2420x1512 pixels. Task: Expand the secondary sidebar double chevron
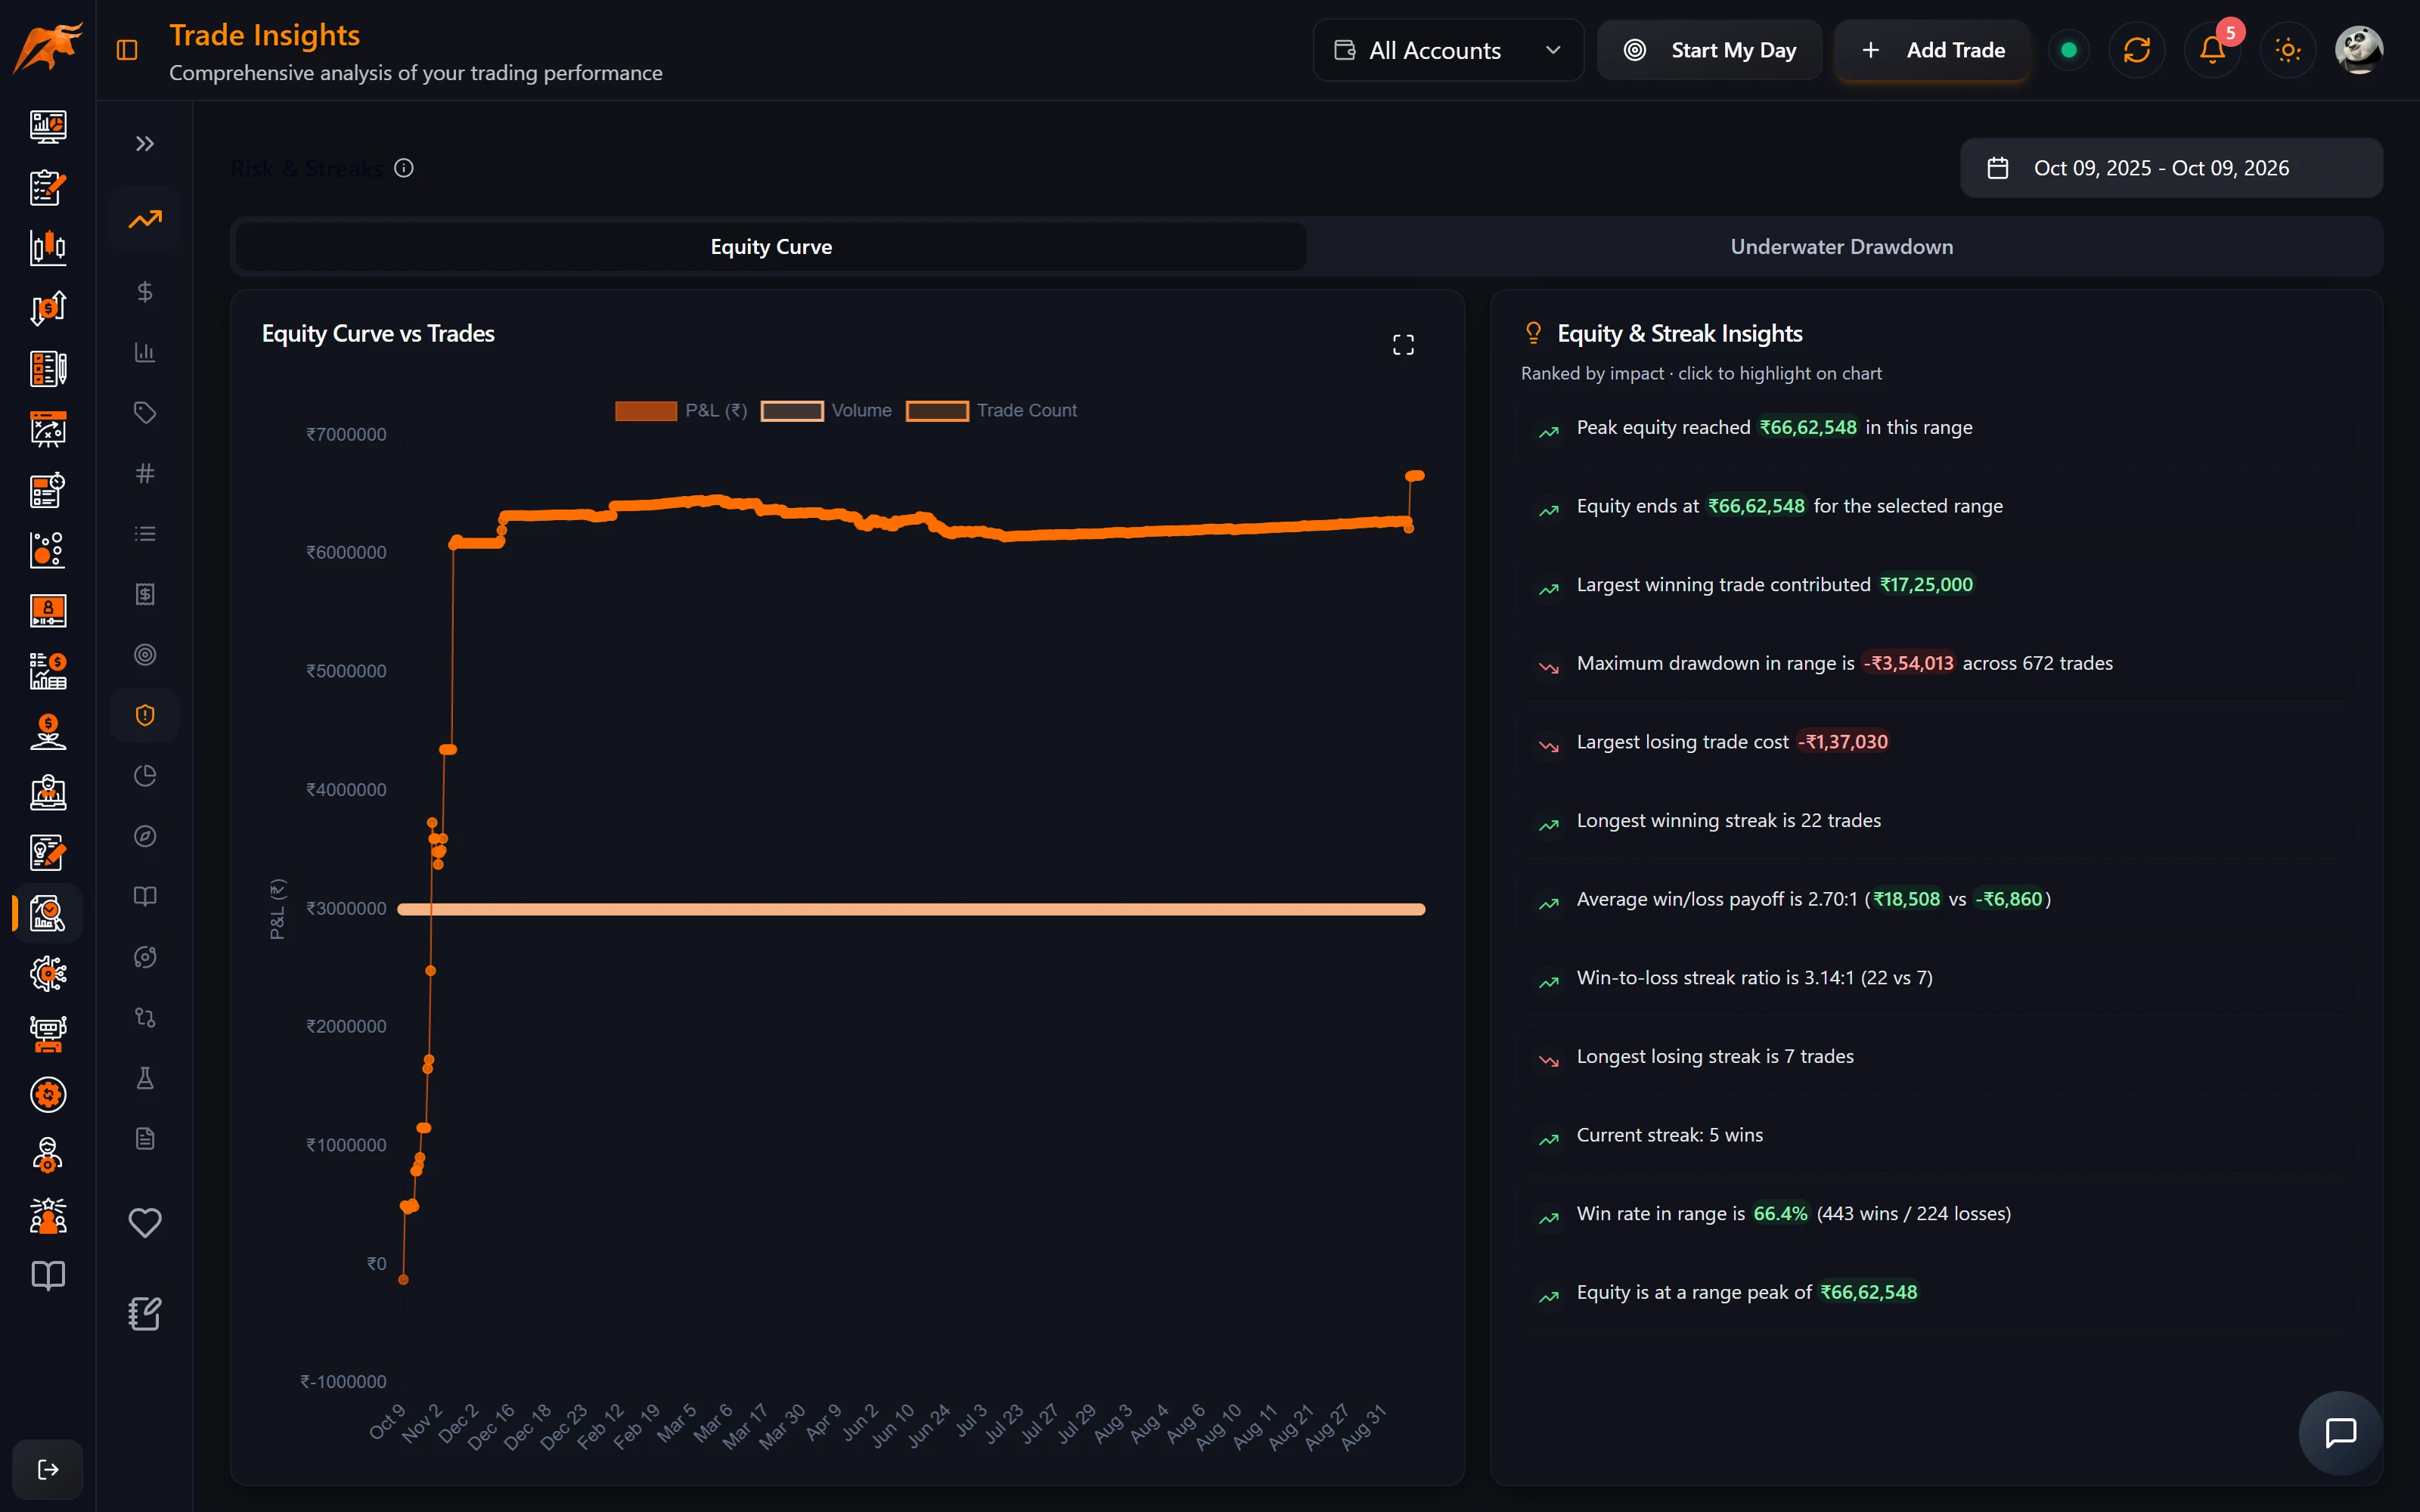point(145,144)
